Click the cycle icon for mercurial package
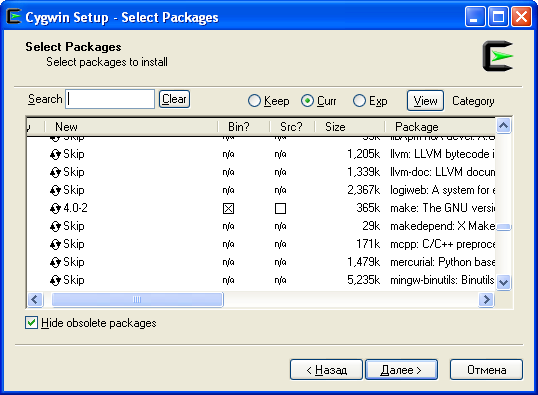 pos(55,263)
